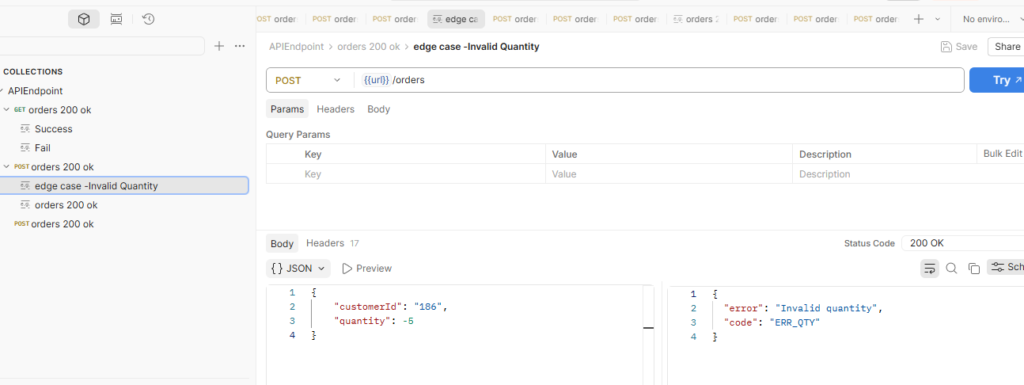Image resolution: width=1024 pixels, height=385 pixels.
Task: Click the "error": "Invalid quantity" line
Action: (803, 308)
